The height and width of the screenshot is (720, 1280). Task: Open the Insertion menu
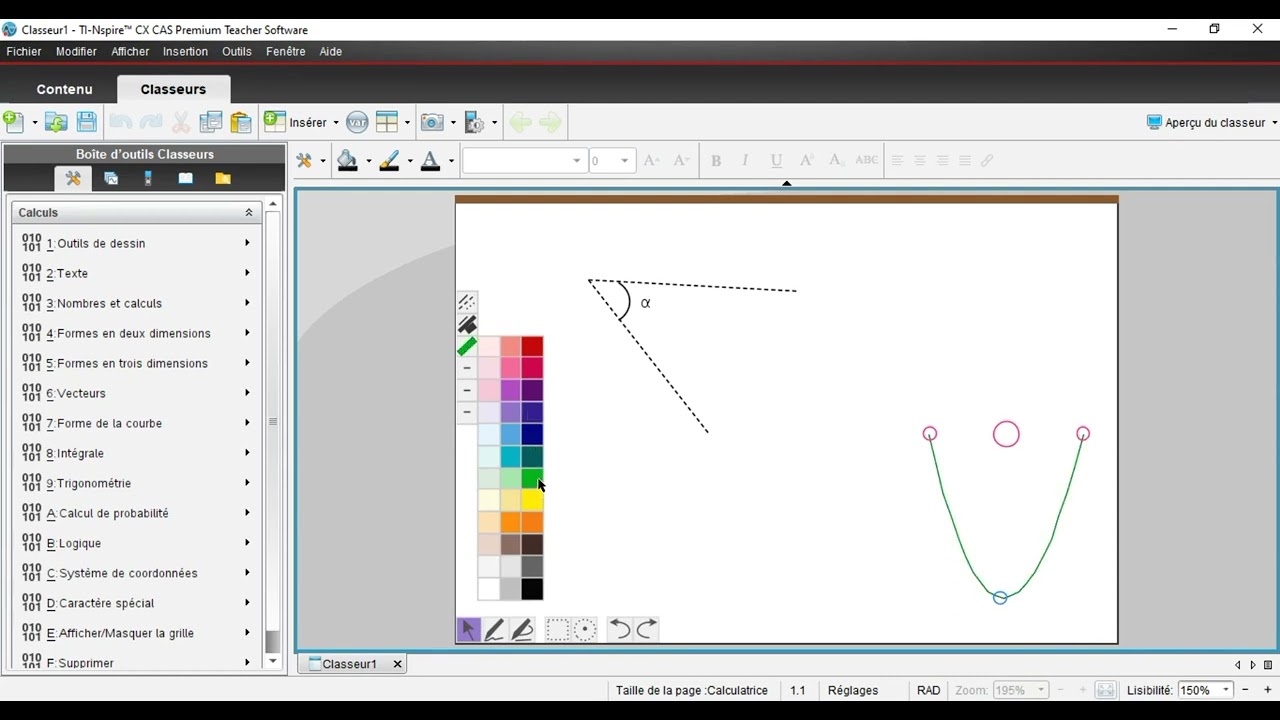click(x=185, y=51)
